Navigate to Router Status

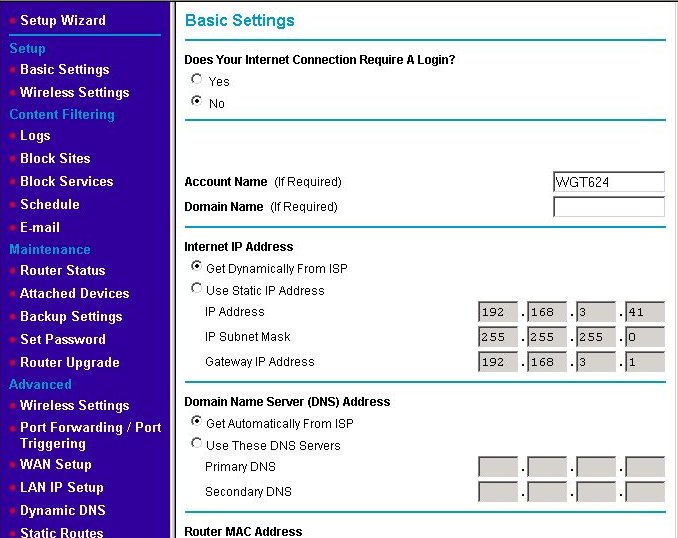62,270
